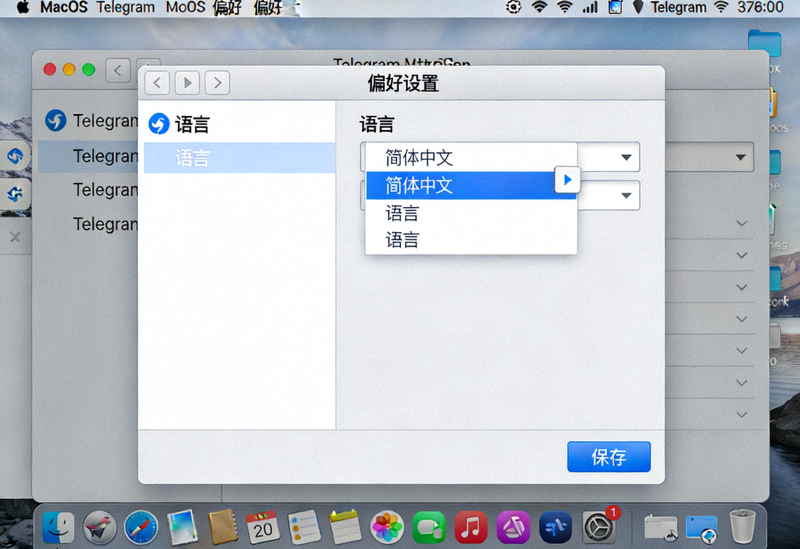Open the Trash in the dock
Screen dimensions: 800x549
[x=742, y=526]
